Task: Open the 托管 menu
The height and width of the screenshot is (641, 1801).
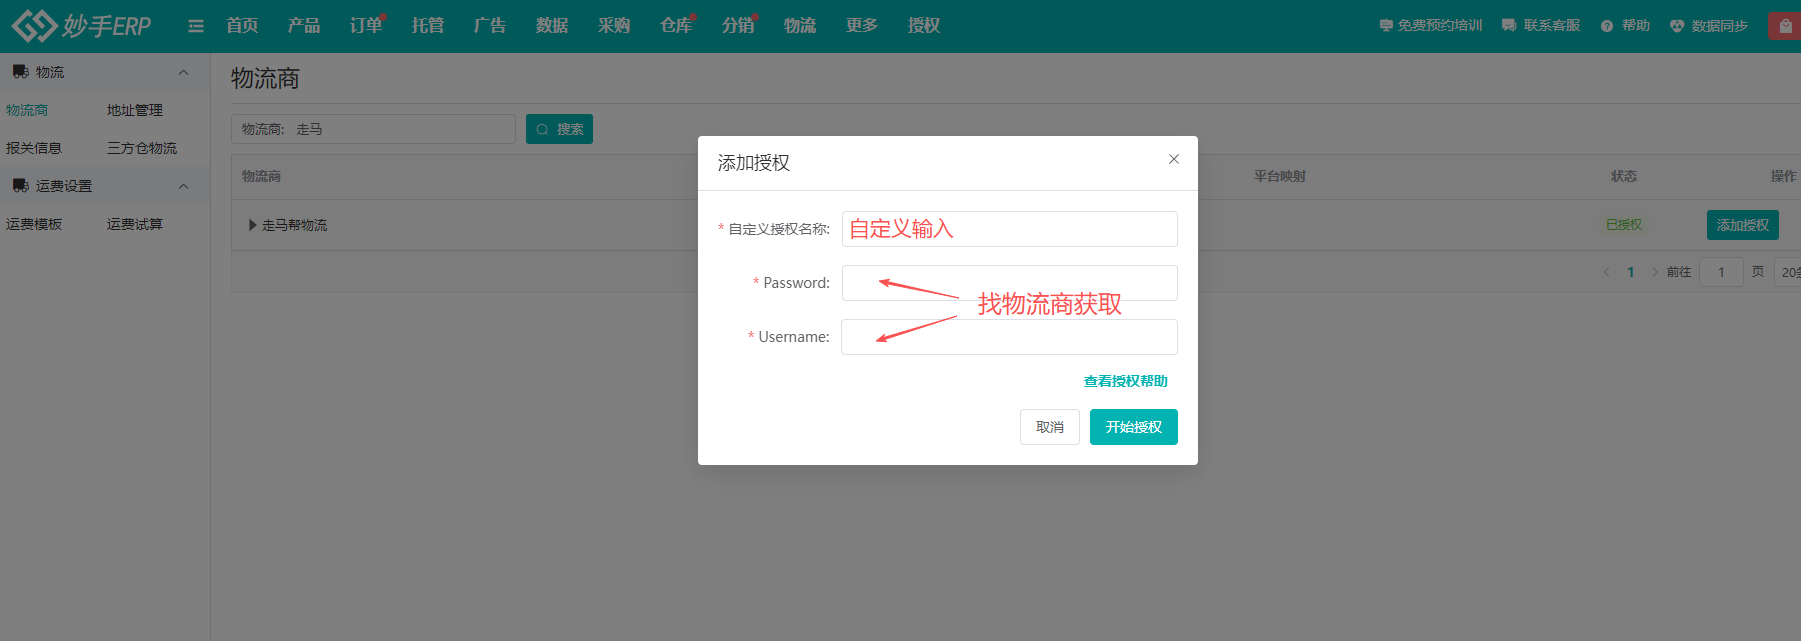Action: (x=428, y=26)
